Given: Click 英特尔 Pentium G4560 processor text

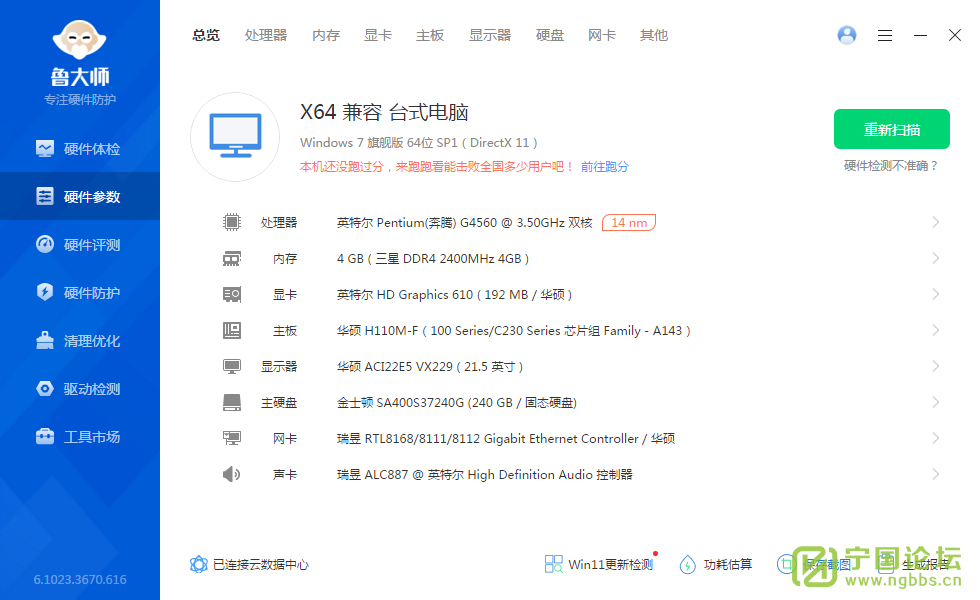Looking at the screenshot, I should 464,222.
